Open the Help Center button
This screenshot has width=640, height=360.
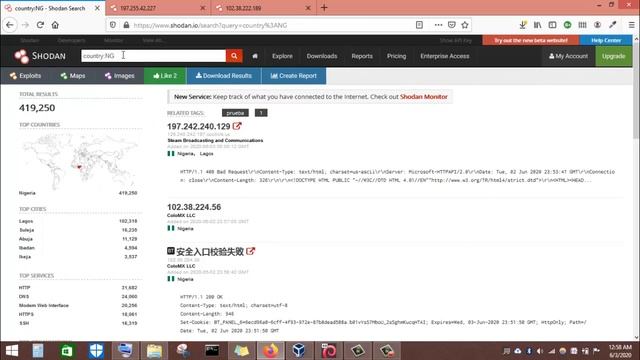pos(606,40)
